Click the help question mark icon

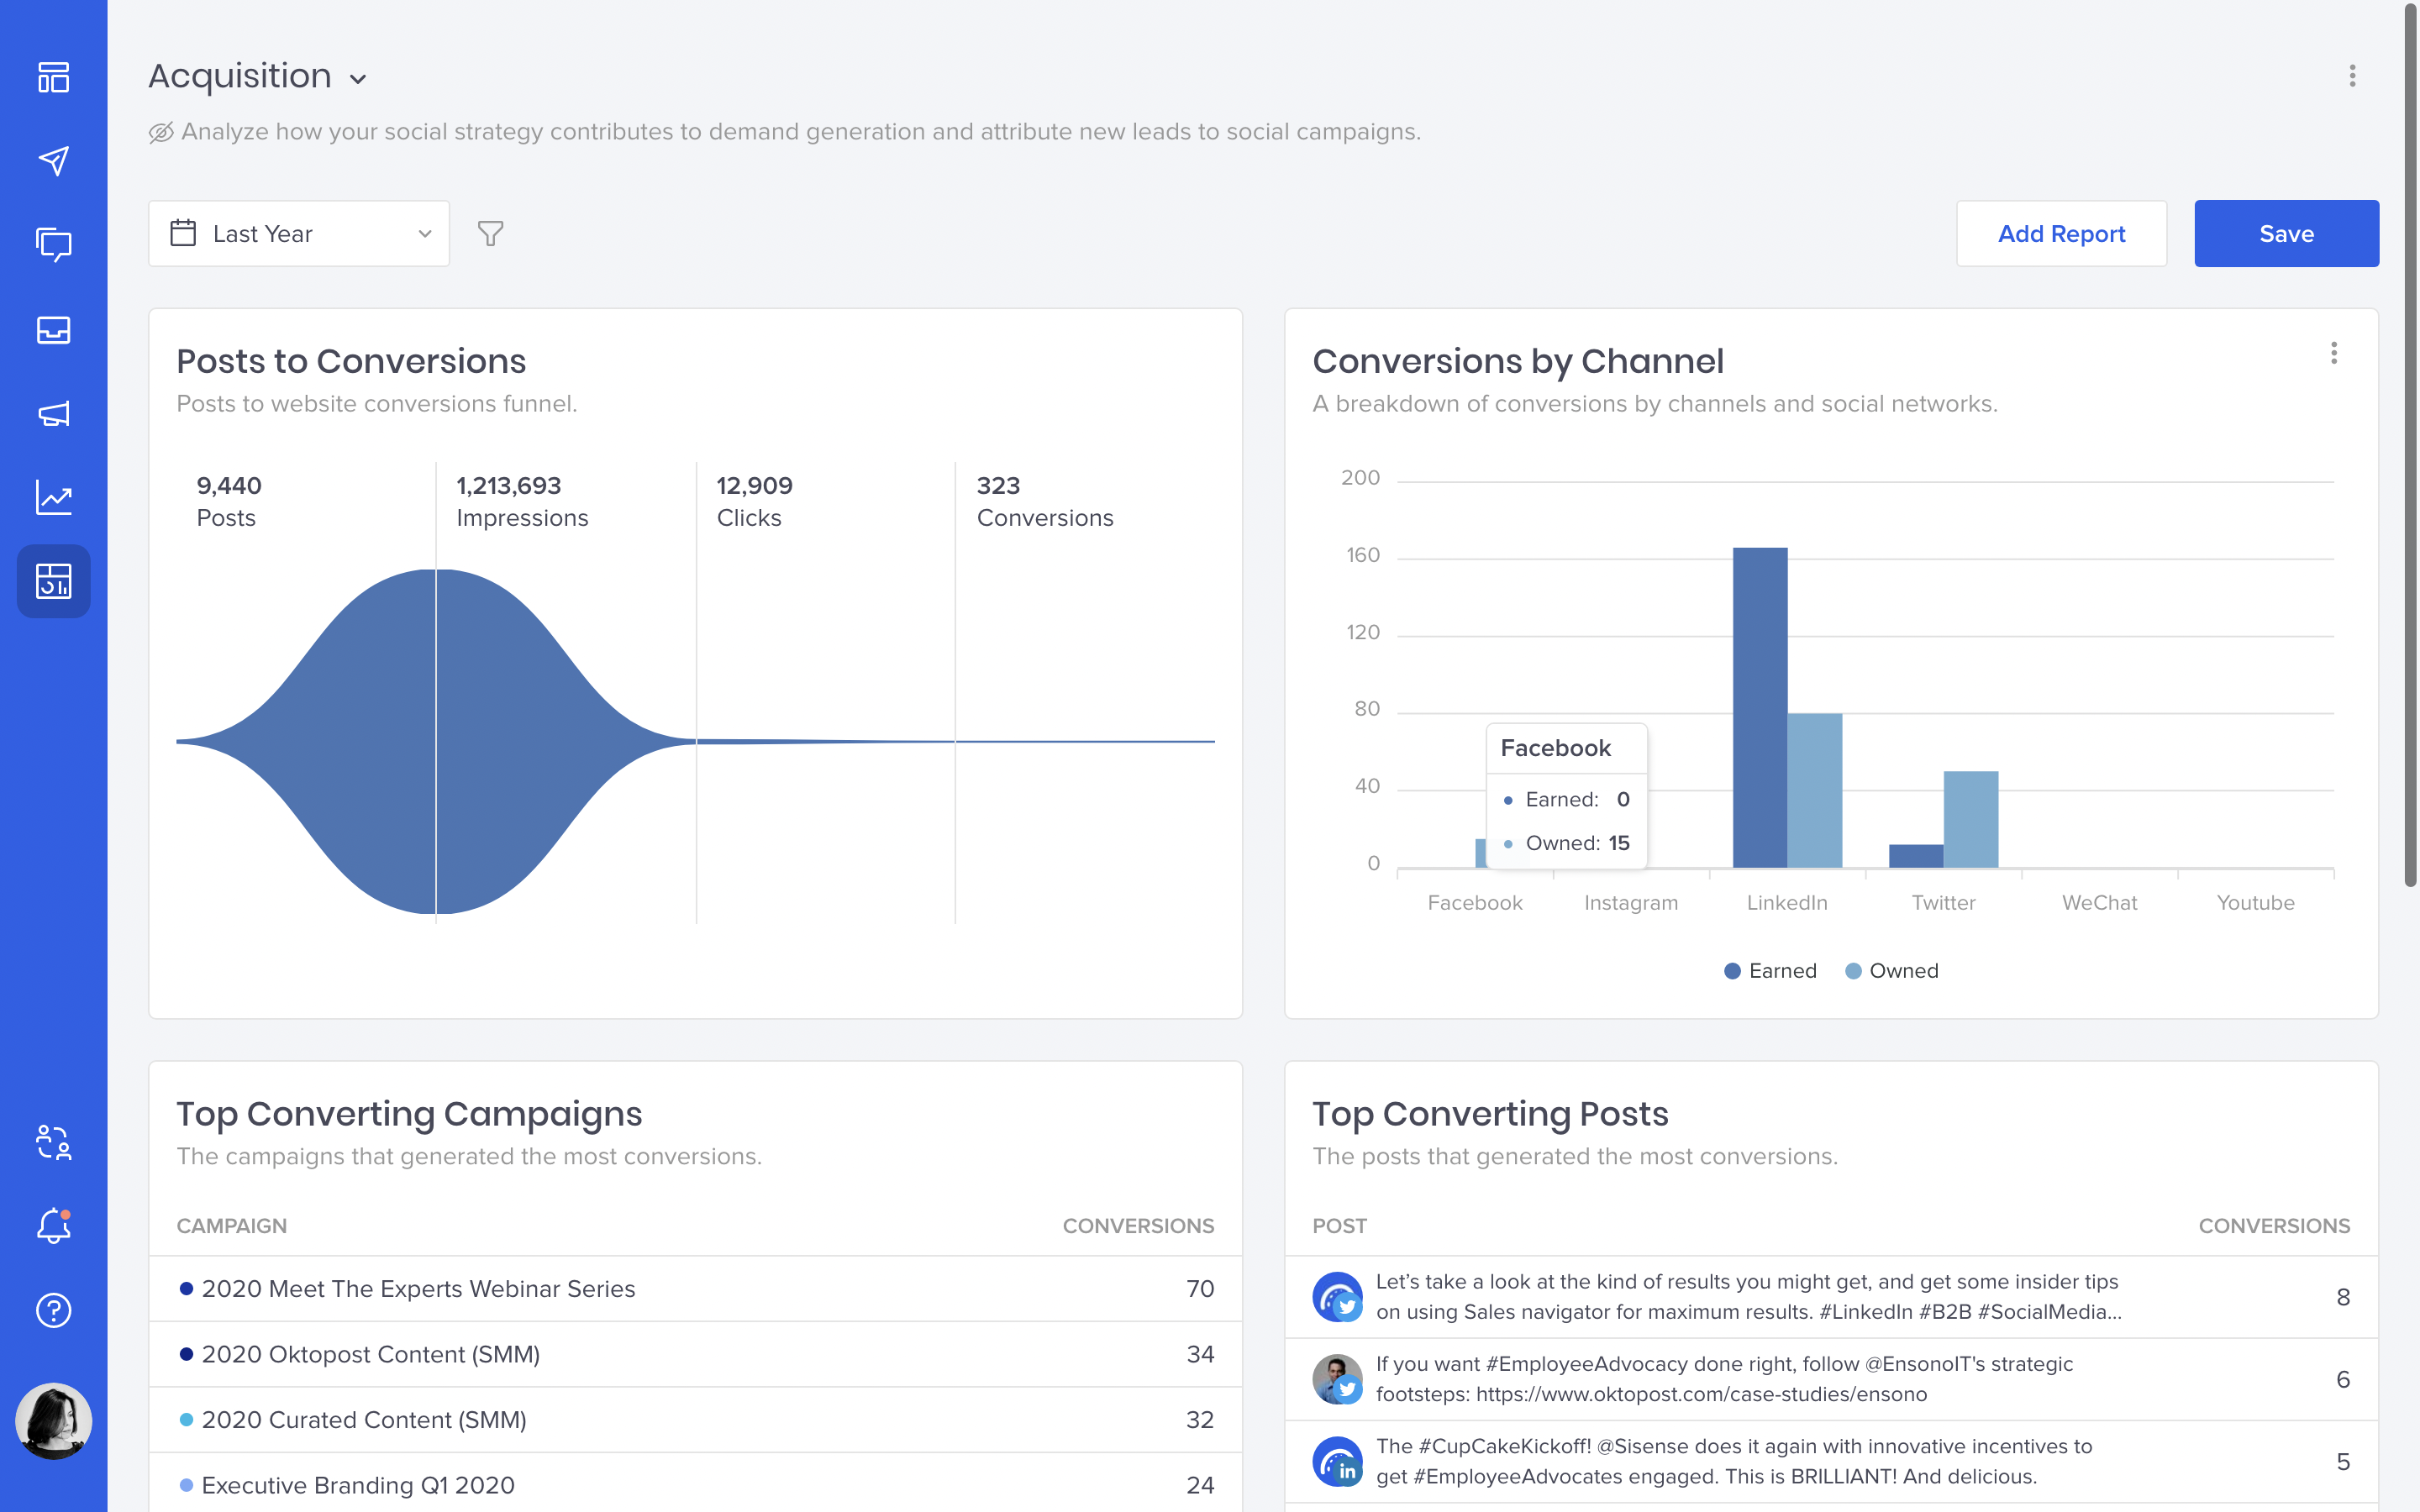tap(52, 1310)
